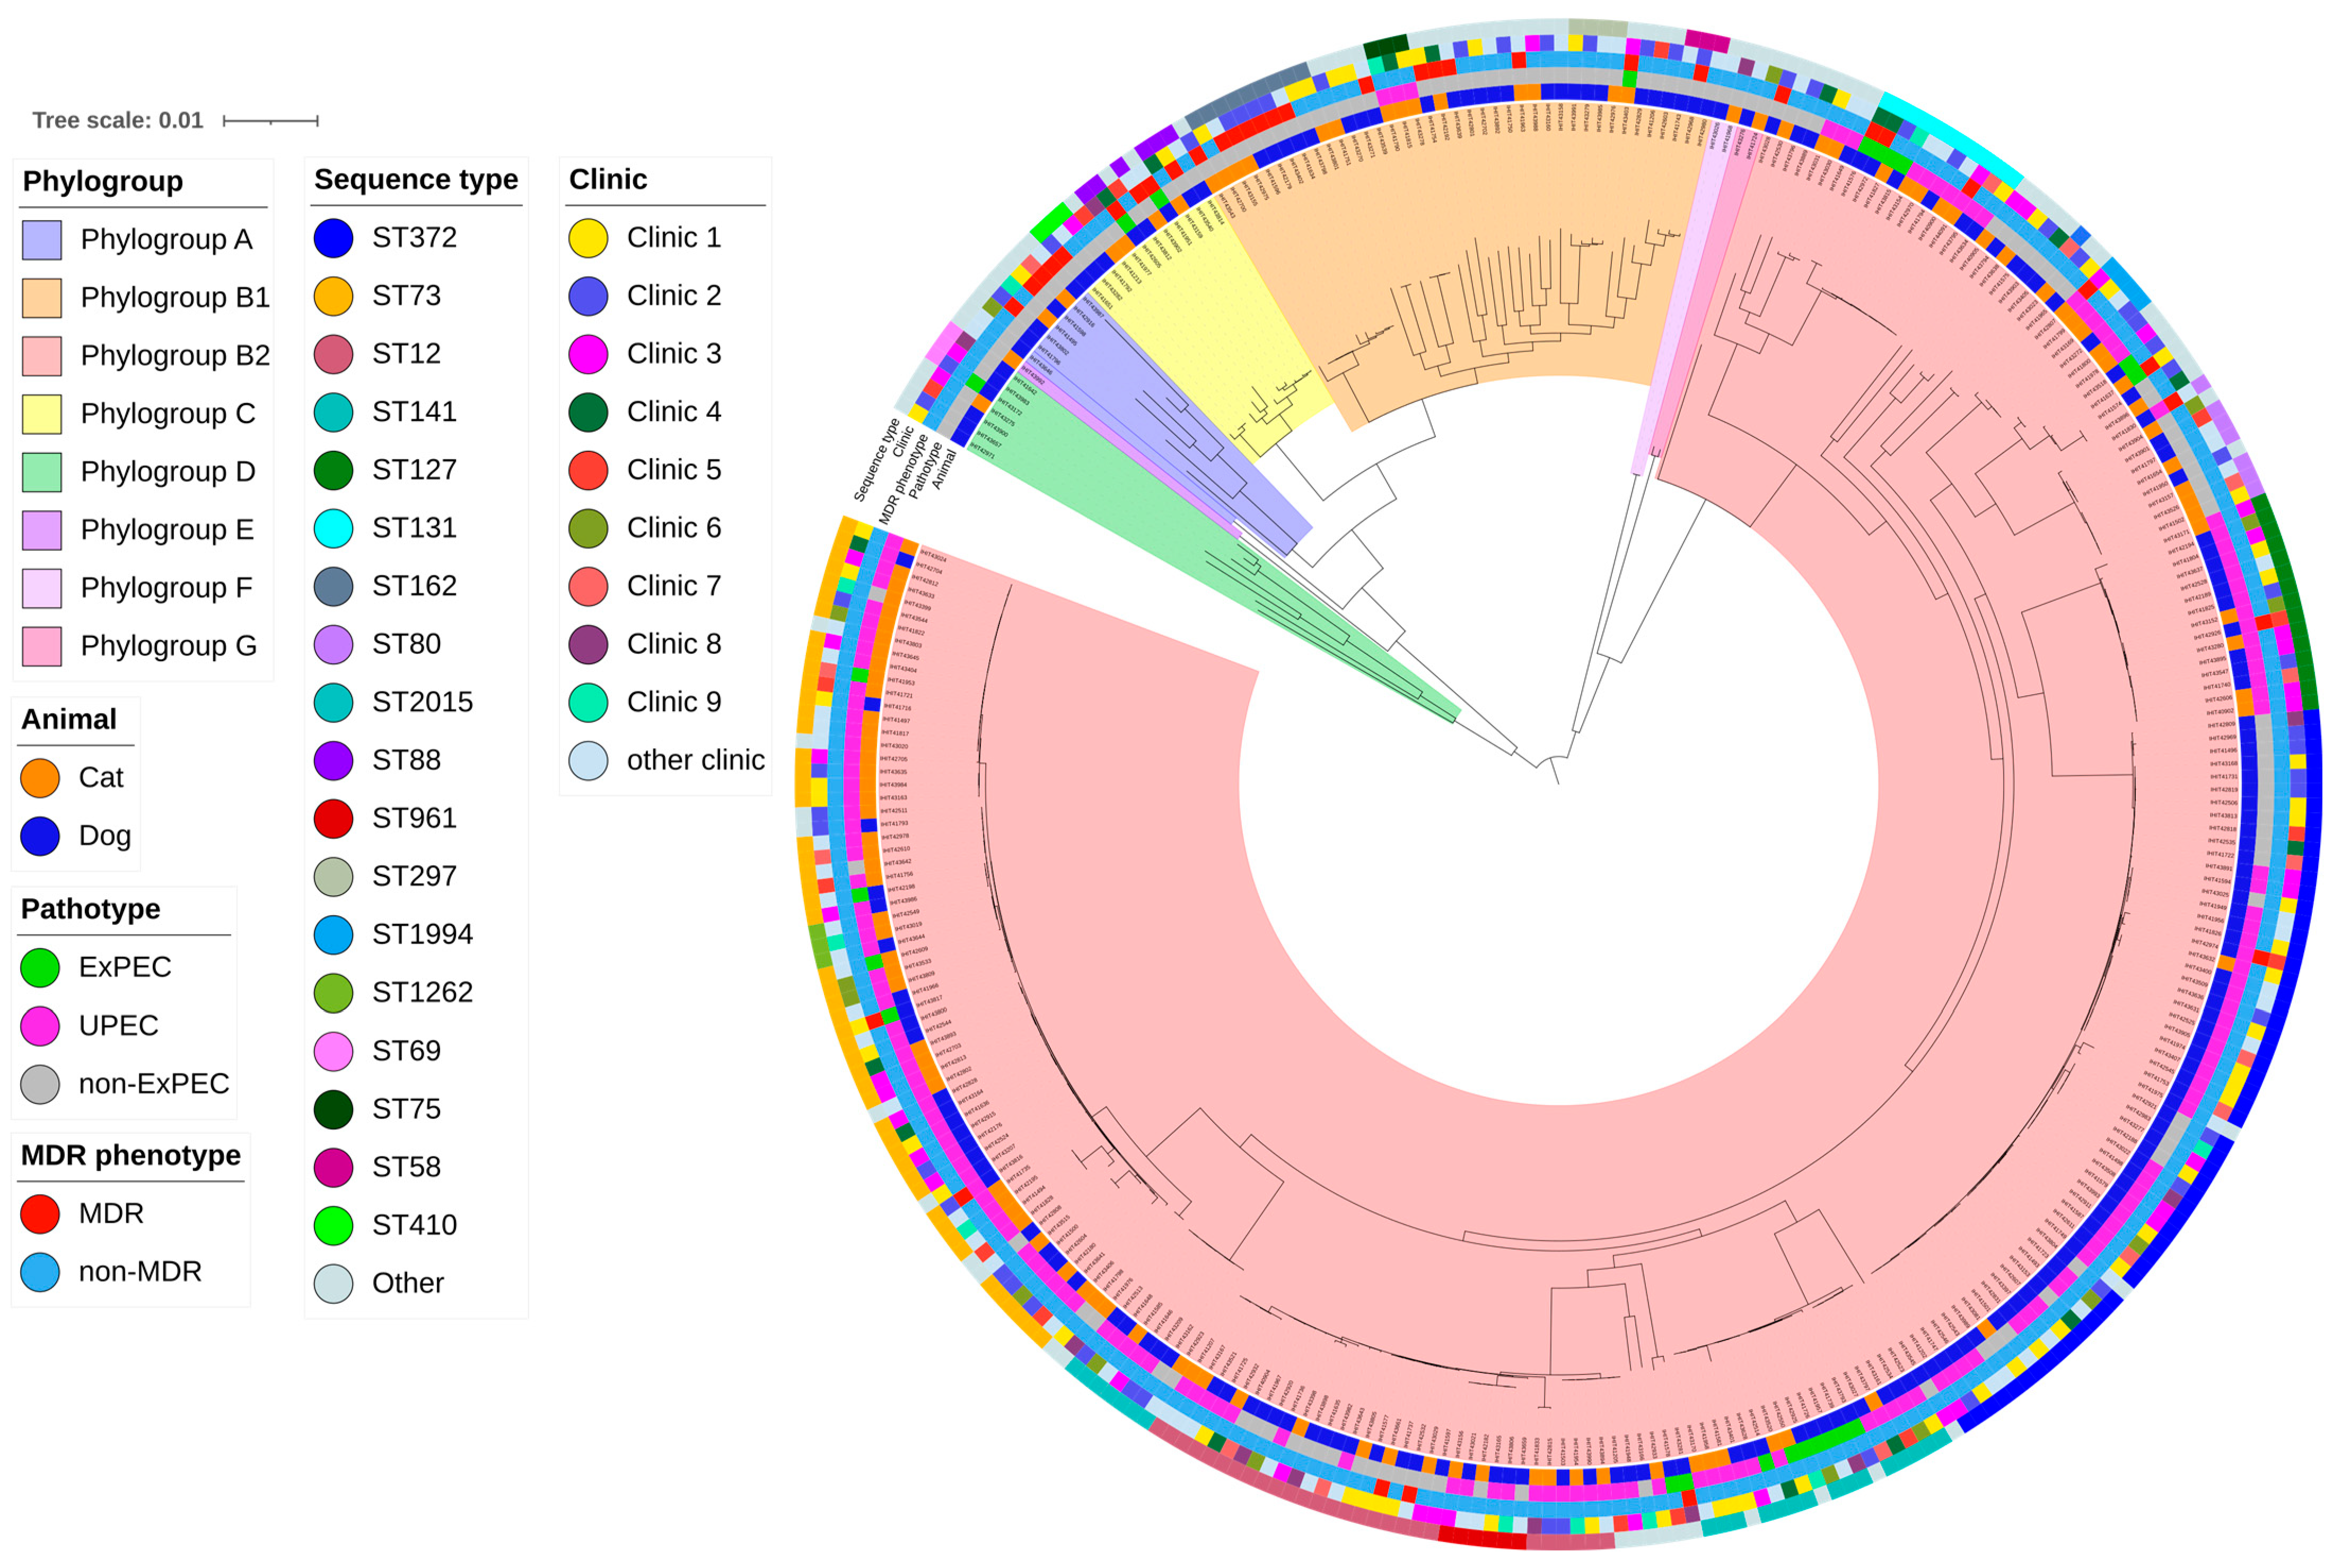The width and height of the screenshot is (2333, 1568).
Task: Select the green ExPEC pathotype circle
Action: coord(40,967)
